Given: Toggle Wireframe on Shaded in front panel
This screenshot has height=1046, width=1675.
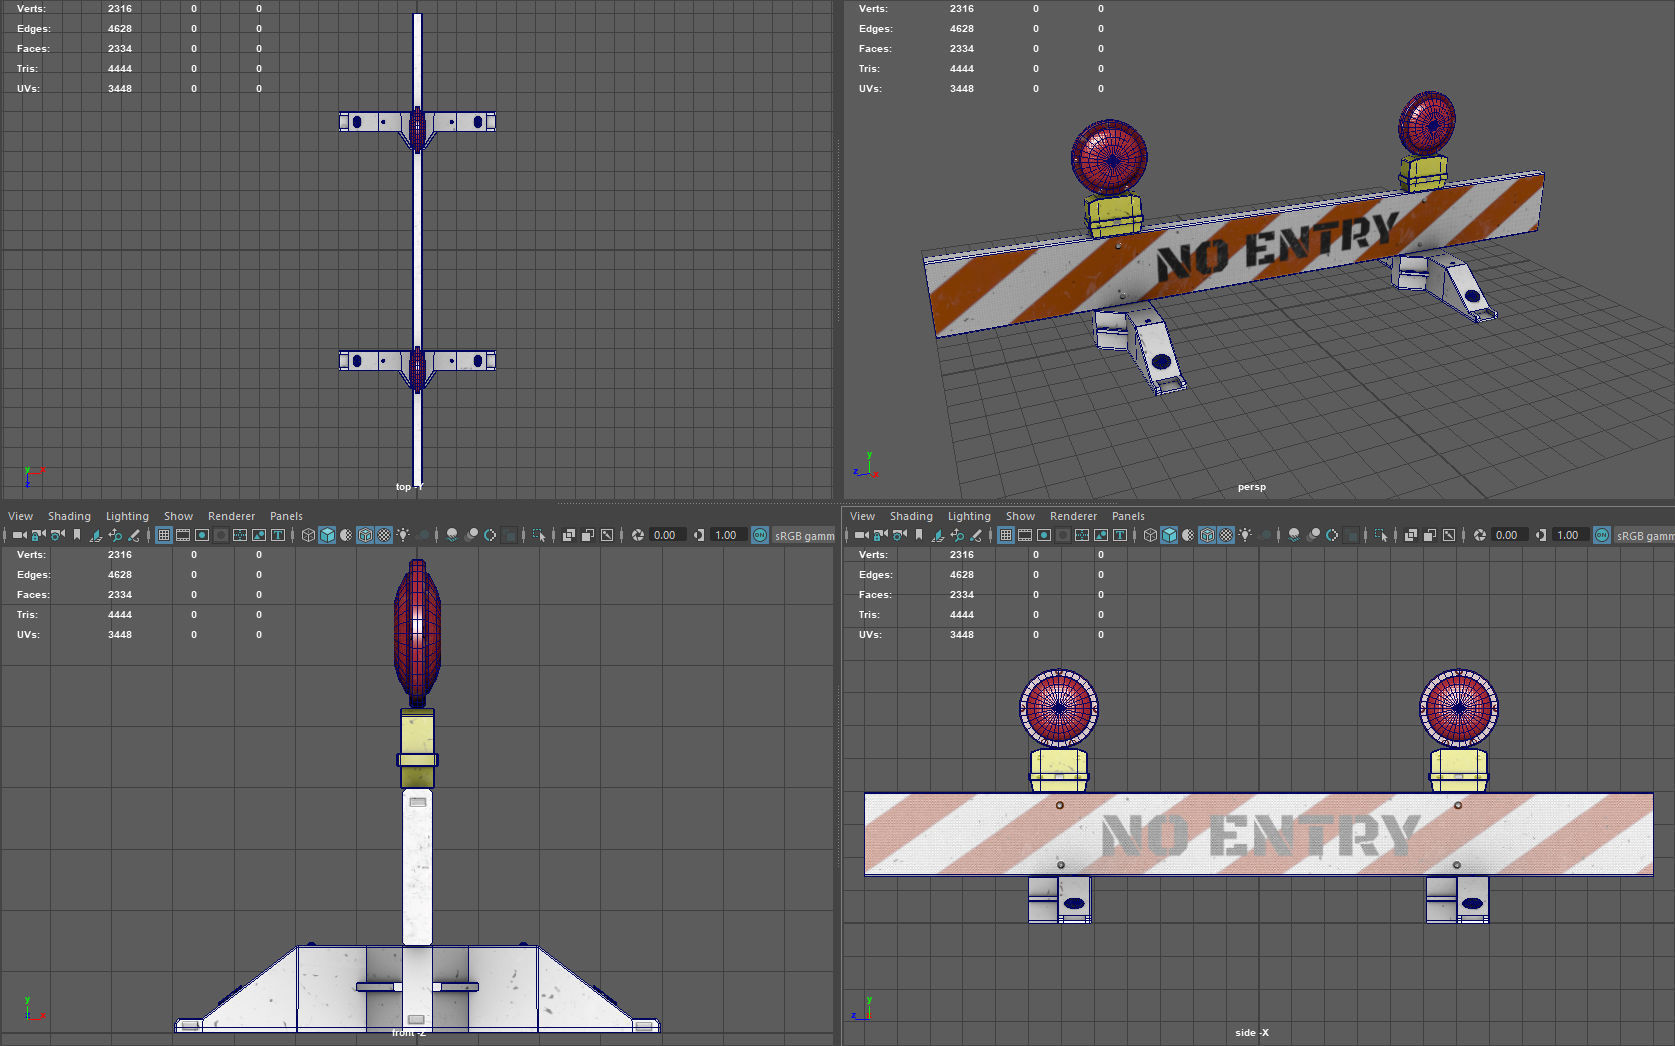Looking at the screenshot, I should point(365,535).
